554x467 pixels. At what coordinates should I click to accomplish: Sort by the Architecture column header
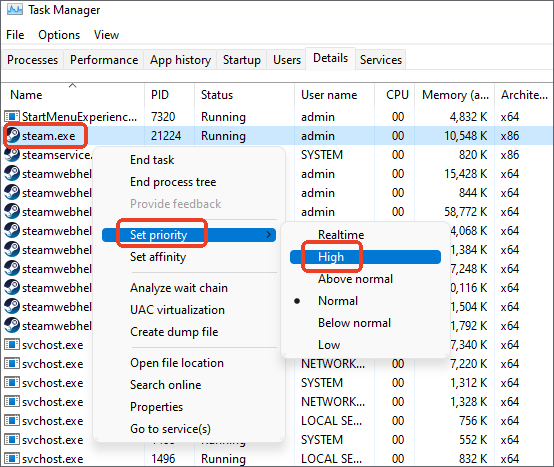pos(524,94)
